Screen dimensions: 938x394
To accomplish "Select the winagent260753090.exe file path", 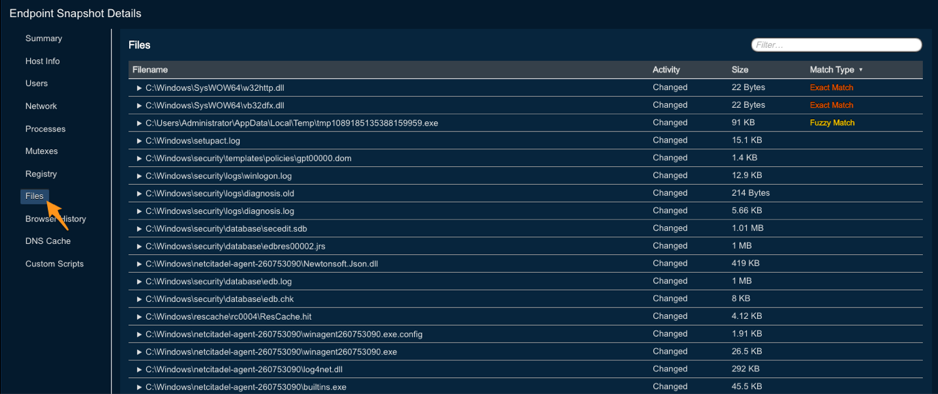I will point(271,352).
